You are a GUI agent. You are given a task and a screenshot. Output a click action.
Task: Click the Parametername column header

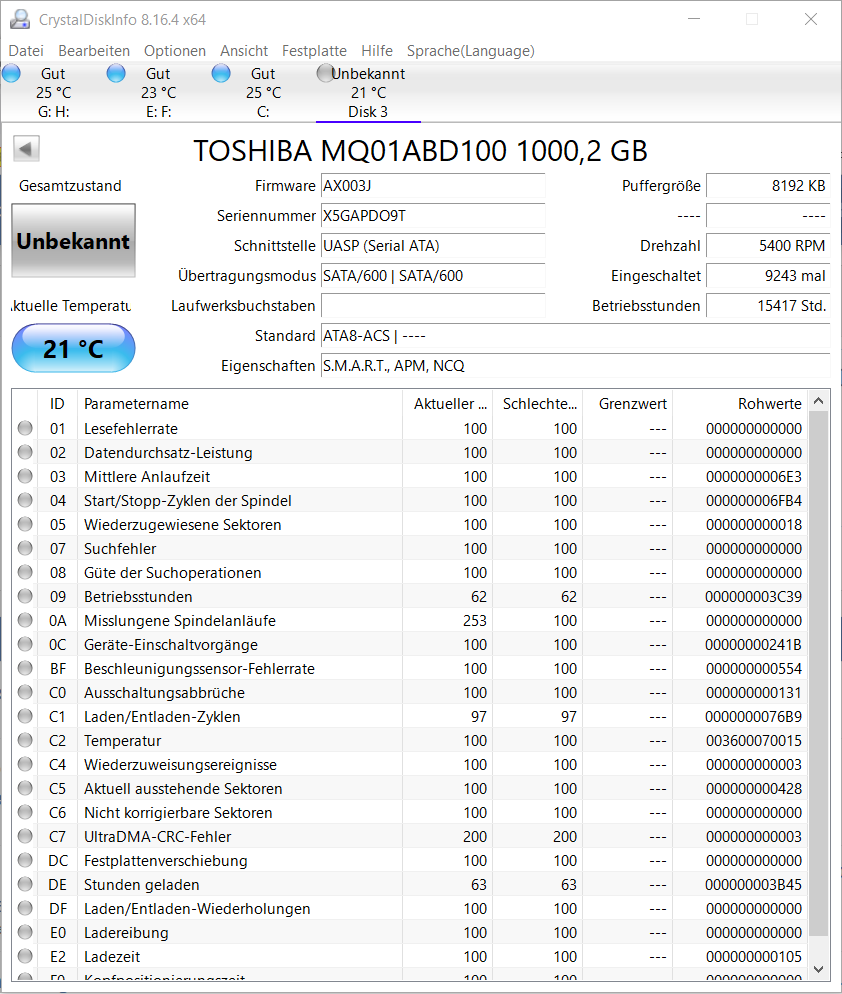240,404
